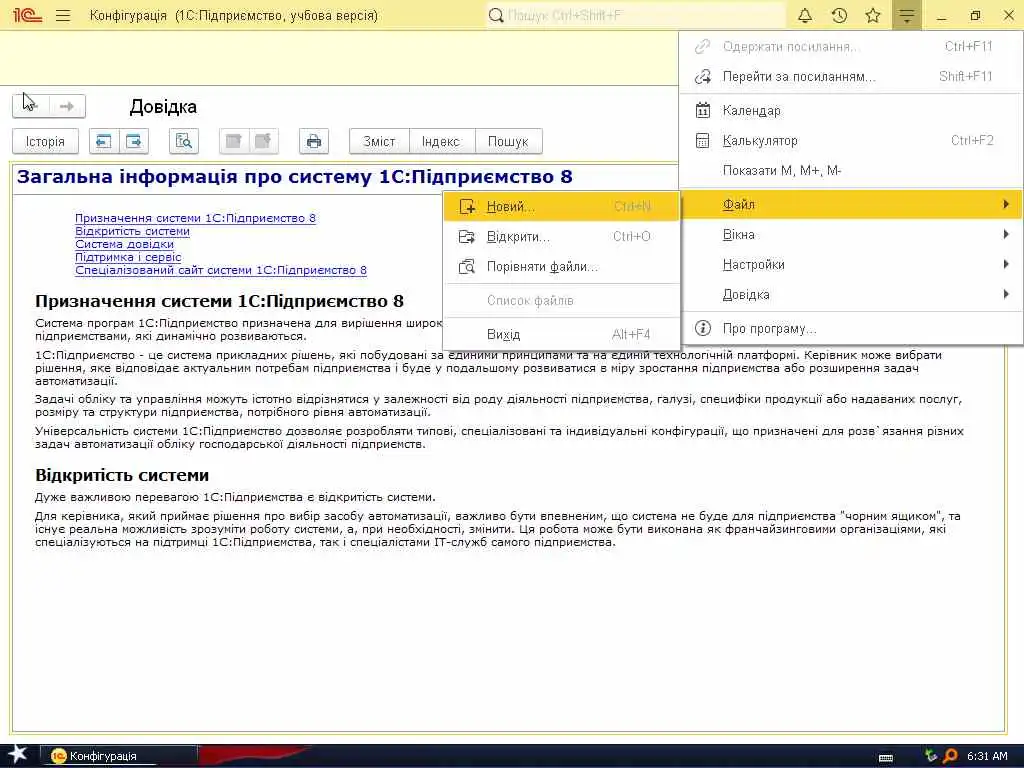Open Калькулятор from the menu

pos(851,140)
